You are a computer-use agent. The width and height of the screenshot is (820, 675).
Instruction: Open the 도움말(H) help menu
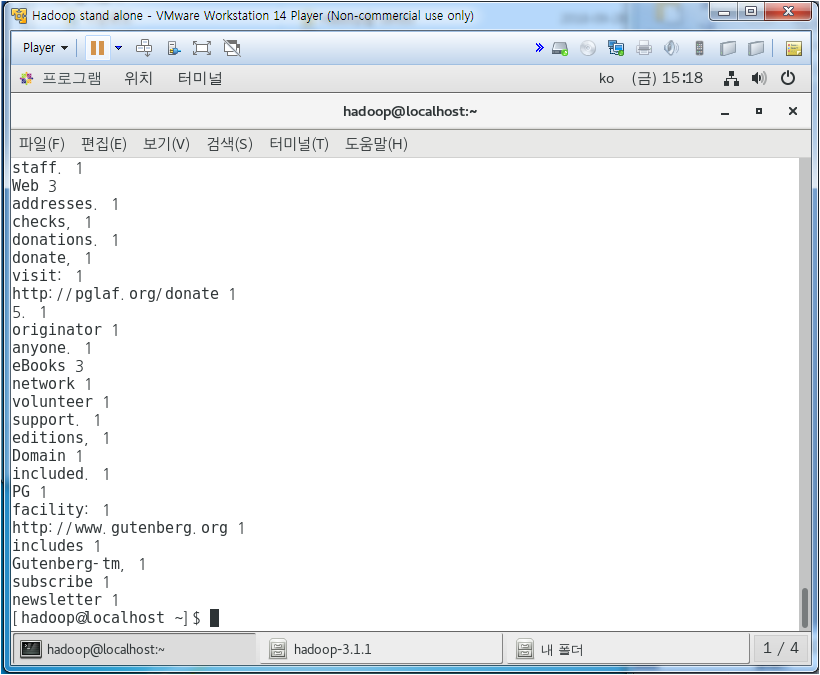(376, 144)
